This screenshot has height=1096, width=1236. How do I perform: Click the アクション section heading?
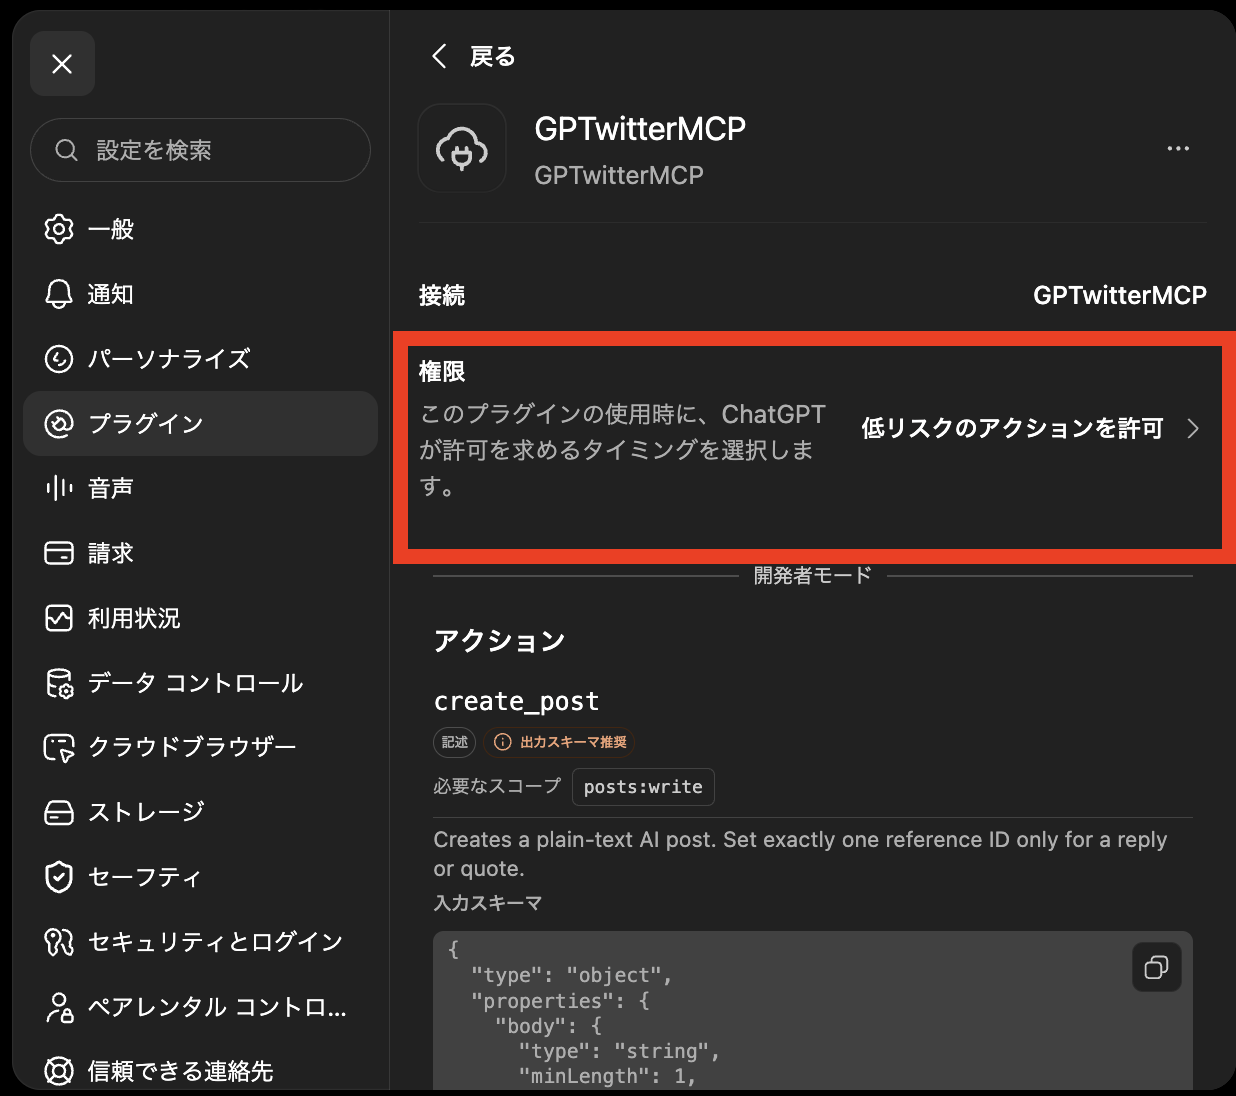[499, 641]
